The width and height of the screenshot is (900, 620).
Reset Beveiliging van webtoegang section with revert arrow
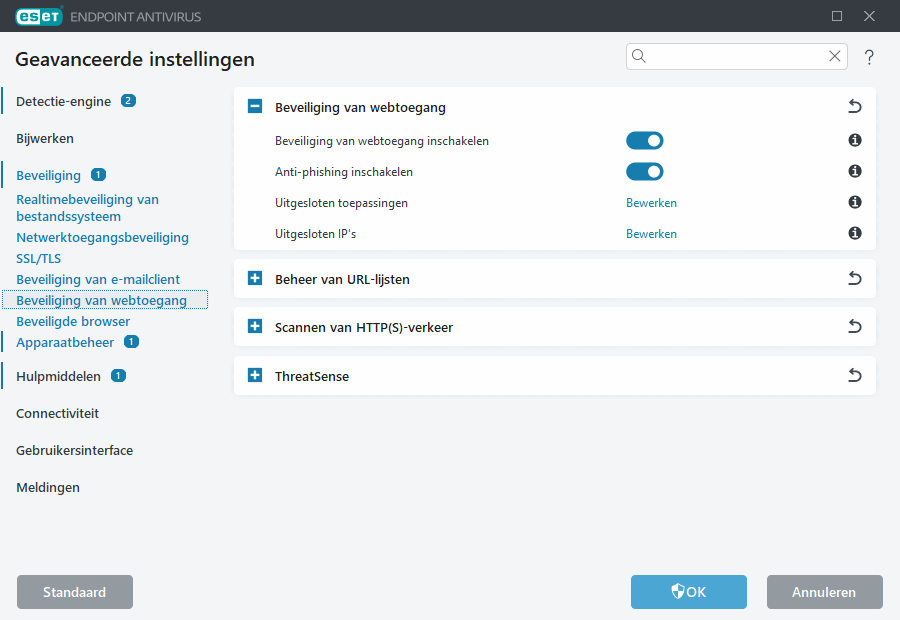pos(854,107)
